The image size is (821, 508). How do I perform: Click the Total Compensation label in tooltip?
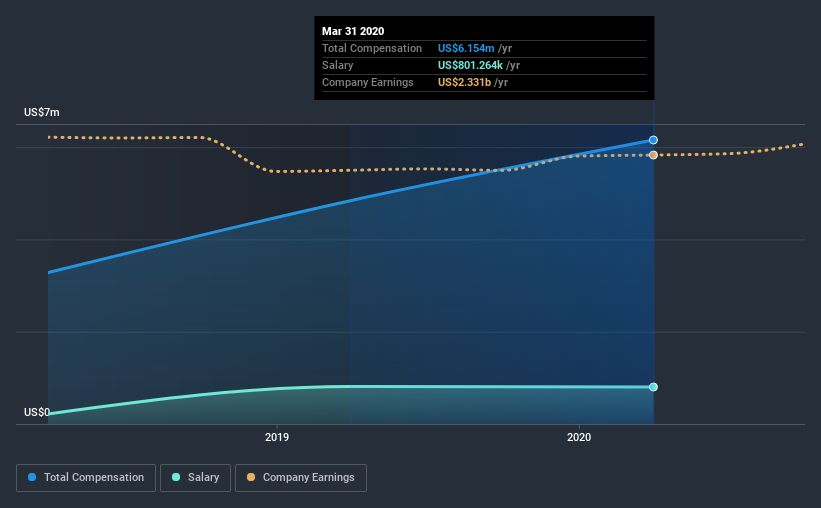coord(372,48)
